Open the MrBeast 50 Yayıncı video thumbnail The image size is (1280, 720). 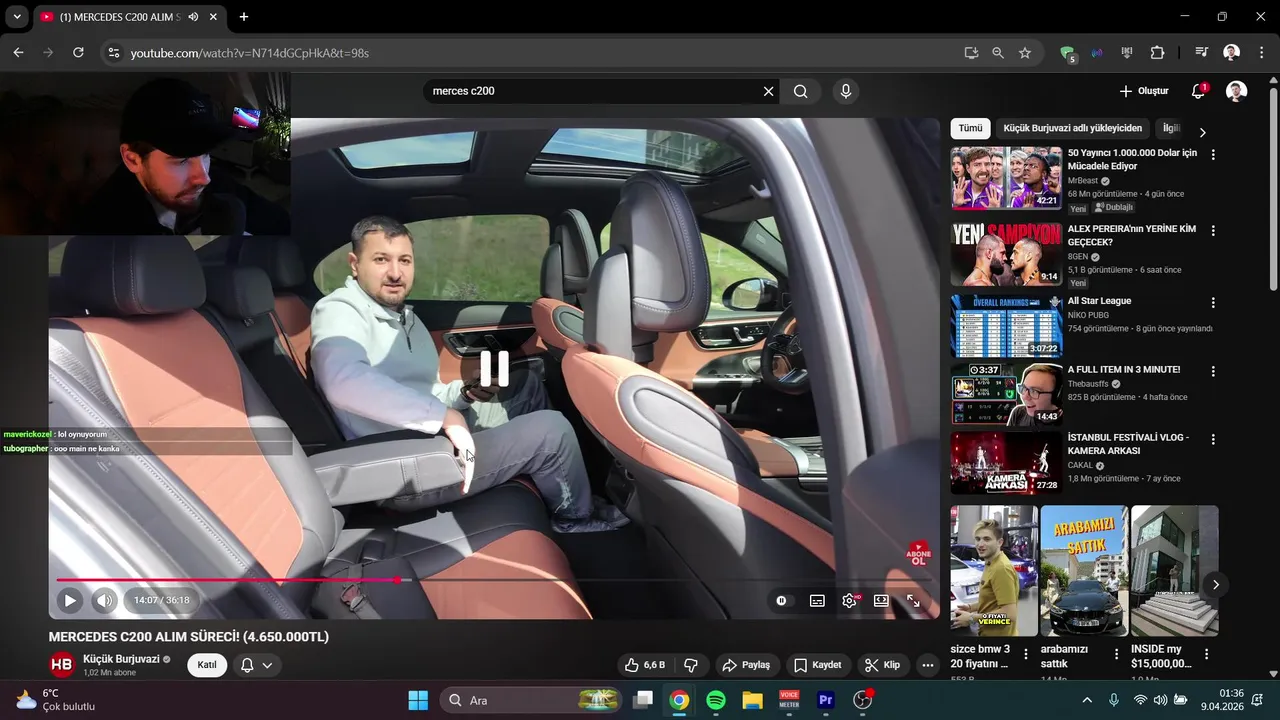[x=1006, y=178]
